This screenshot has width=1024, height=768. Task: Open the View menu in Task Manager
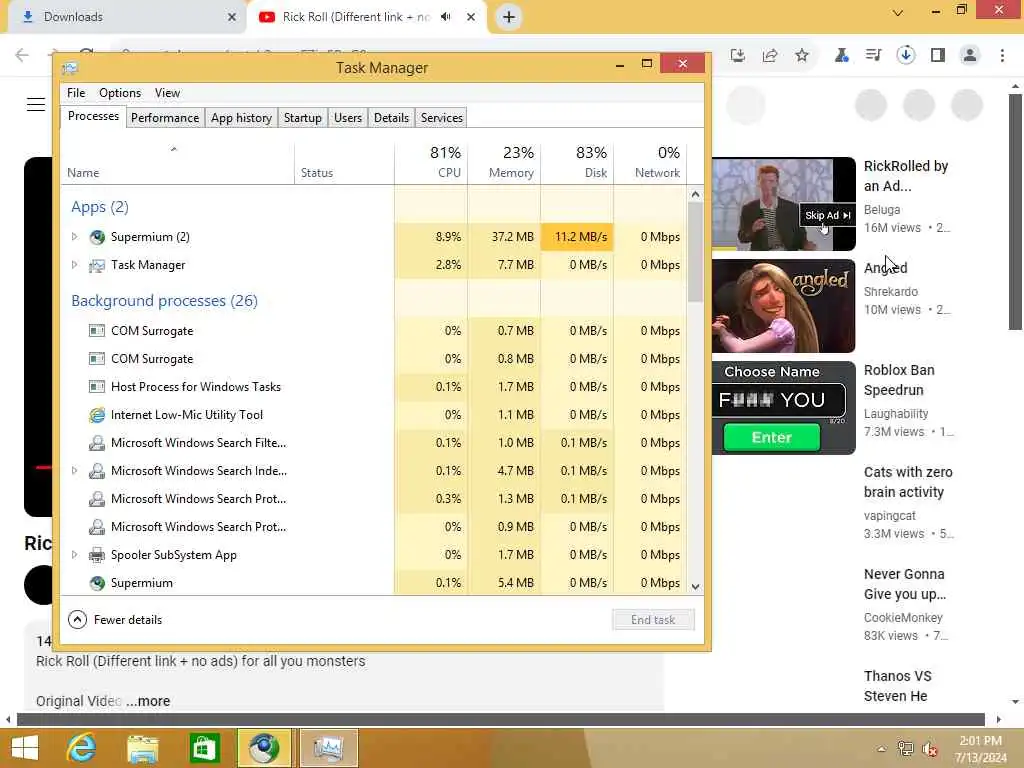167,93
